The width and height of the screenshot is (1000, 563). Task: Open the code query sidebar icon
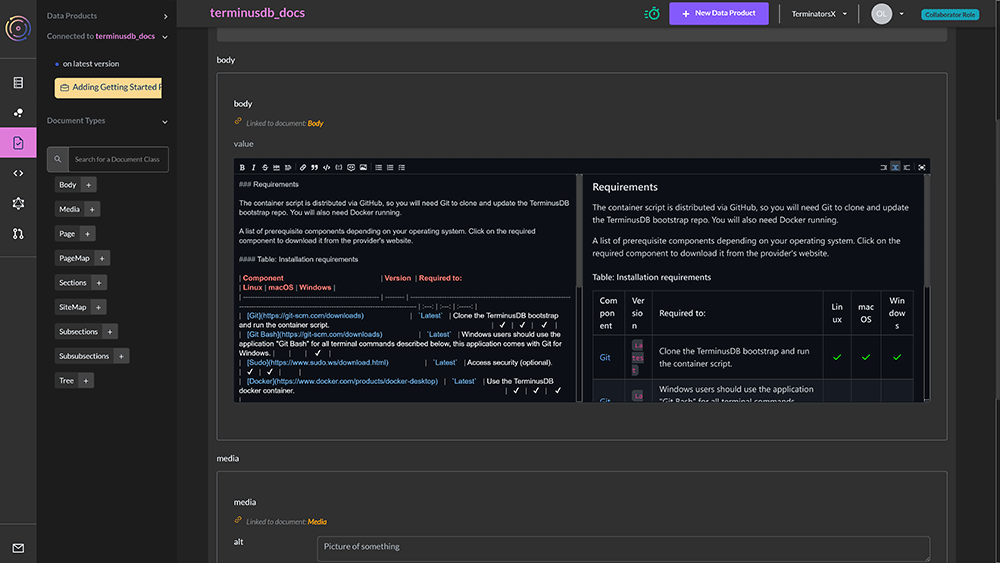[18, 173]
